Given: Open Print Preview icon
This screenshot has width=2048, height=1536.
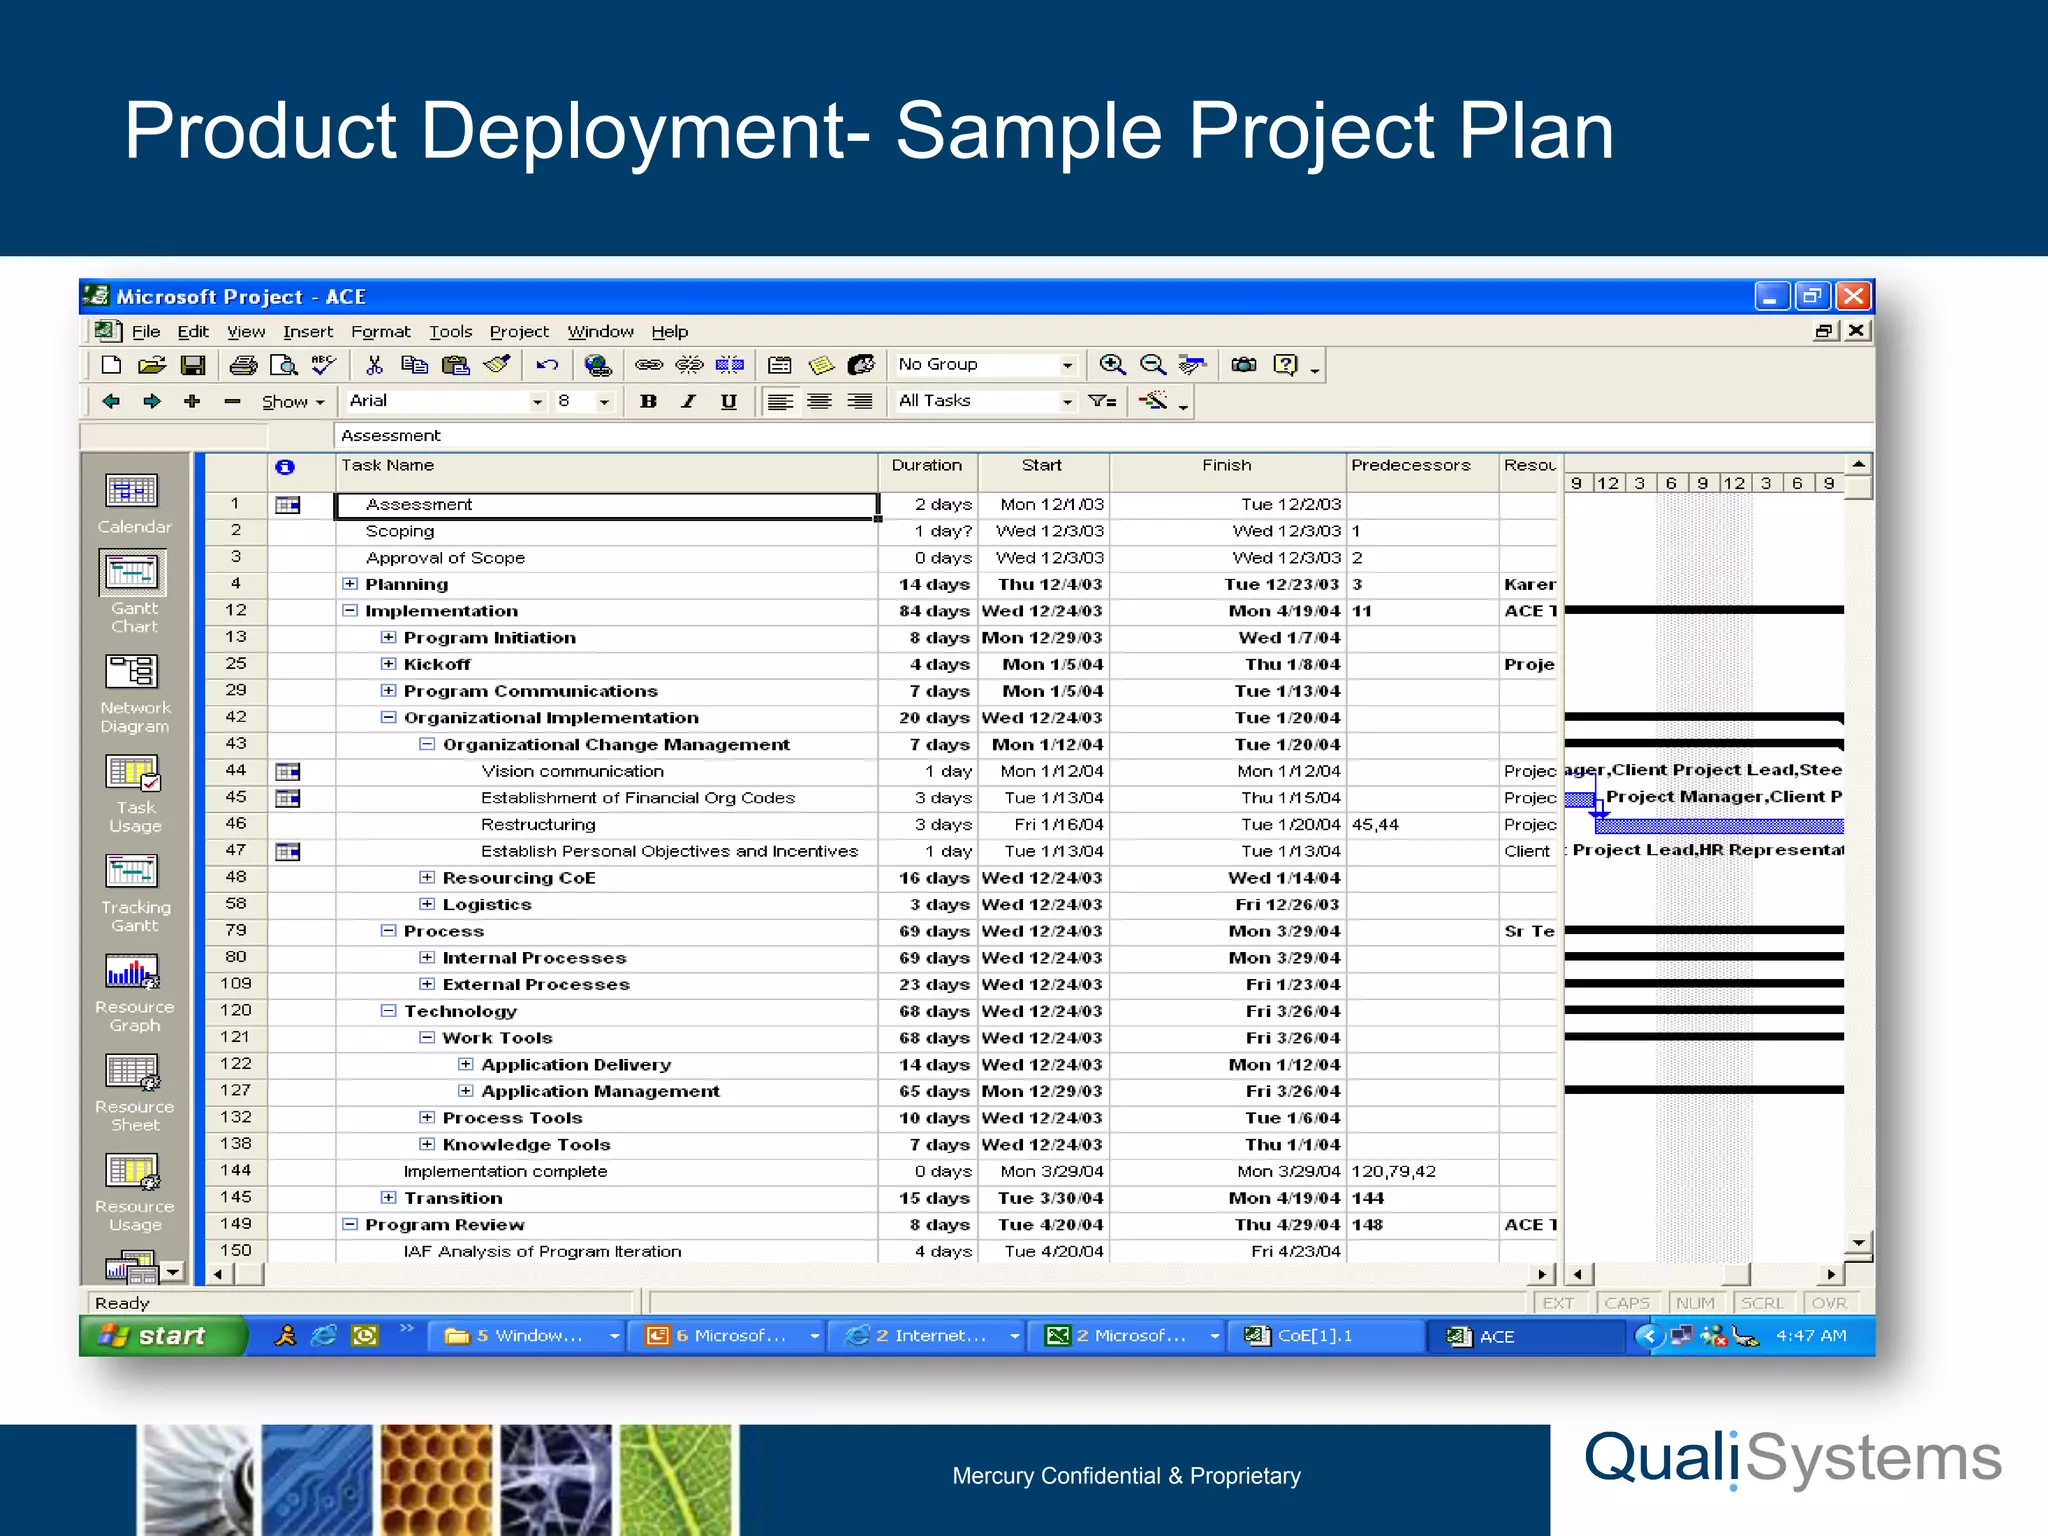Looking at the screenshot, I should (284, 365).
